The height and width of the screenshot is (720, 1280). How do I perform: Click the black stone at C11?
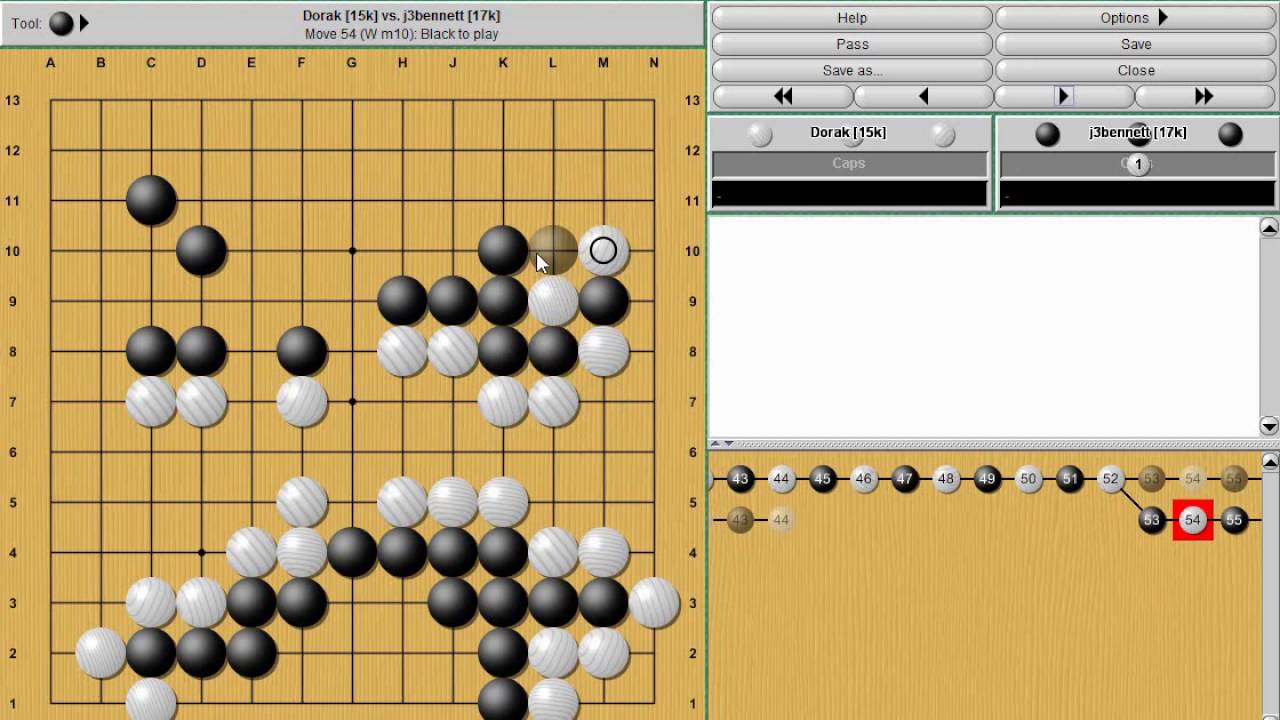pos(151,200)
